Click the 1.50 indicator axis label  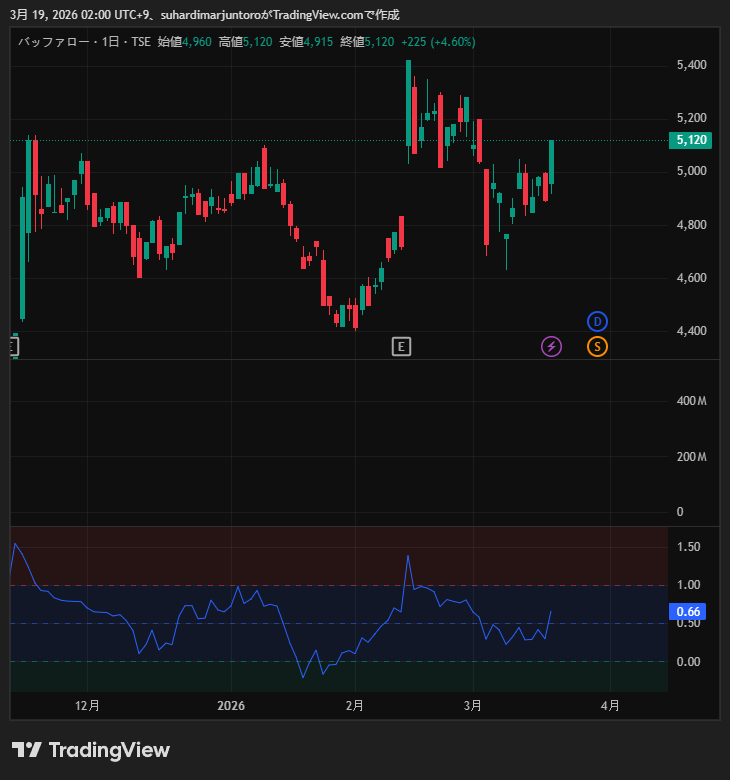tap(688, 547)
